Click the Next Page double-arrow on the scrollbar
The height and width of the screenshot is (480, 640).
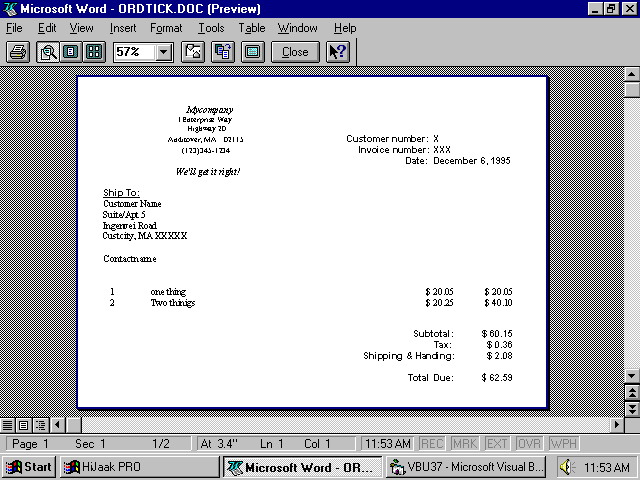631,409
